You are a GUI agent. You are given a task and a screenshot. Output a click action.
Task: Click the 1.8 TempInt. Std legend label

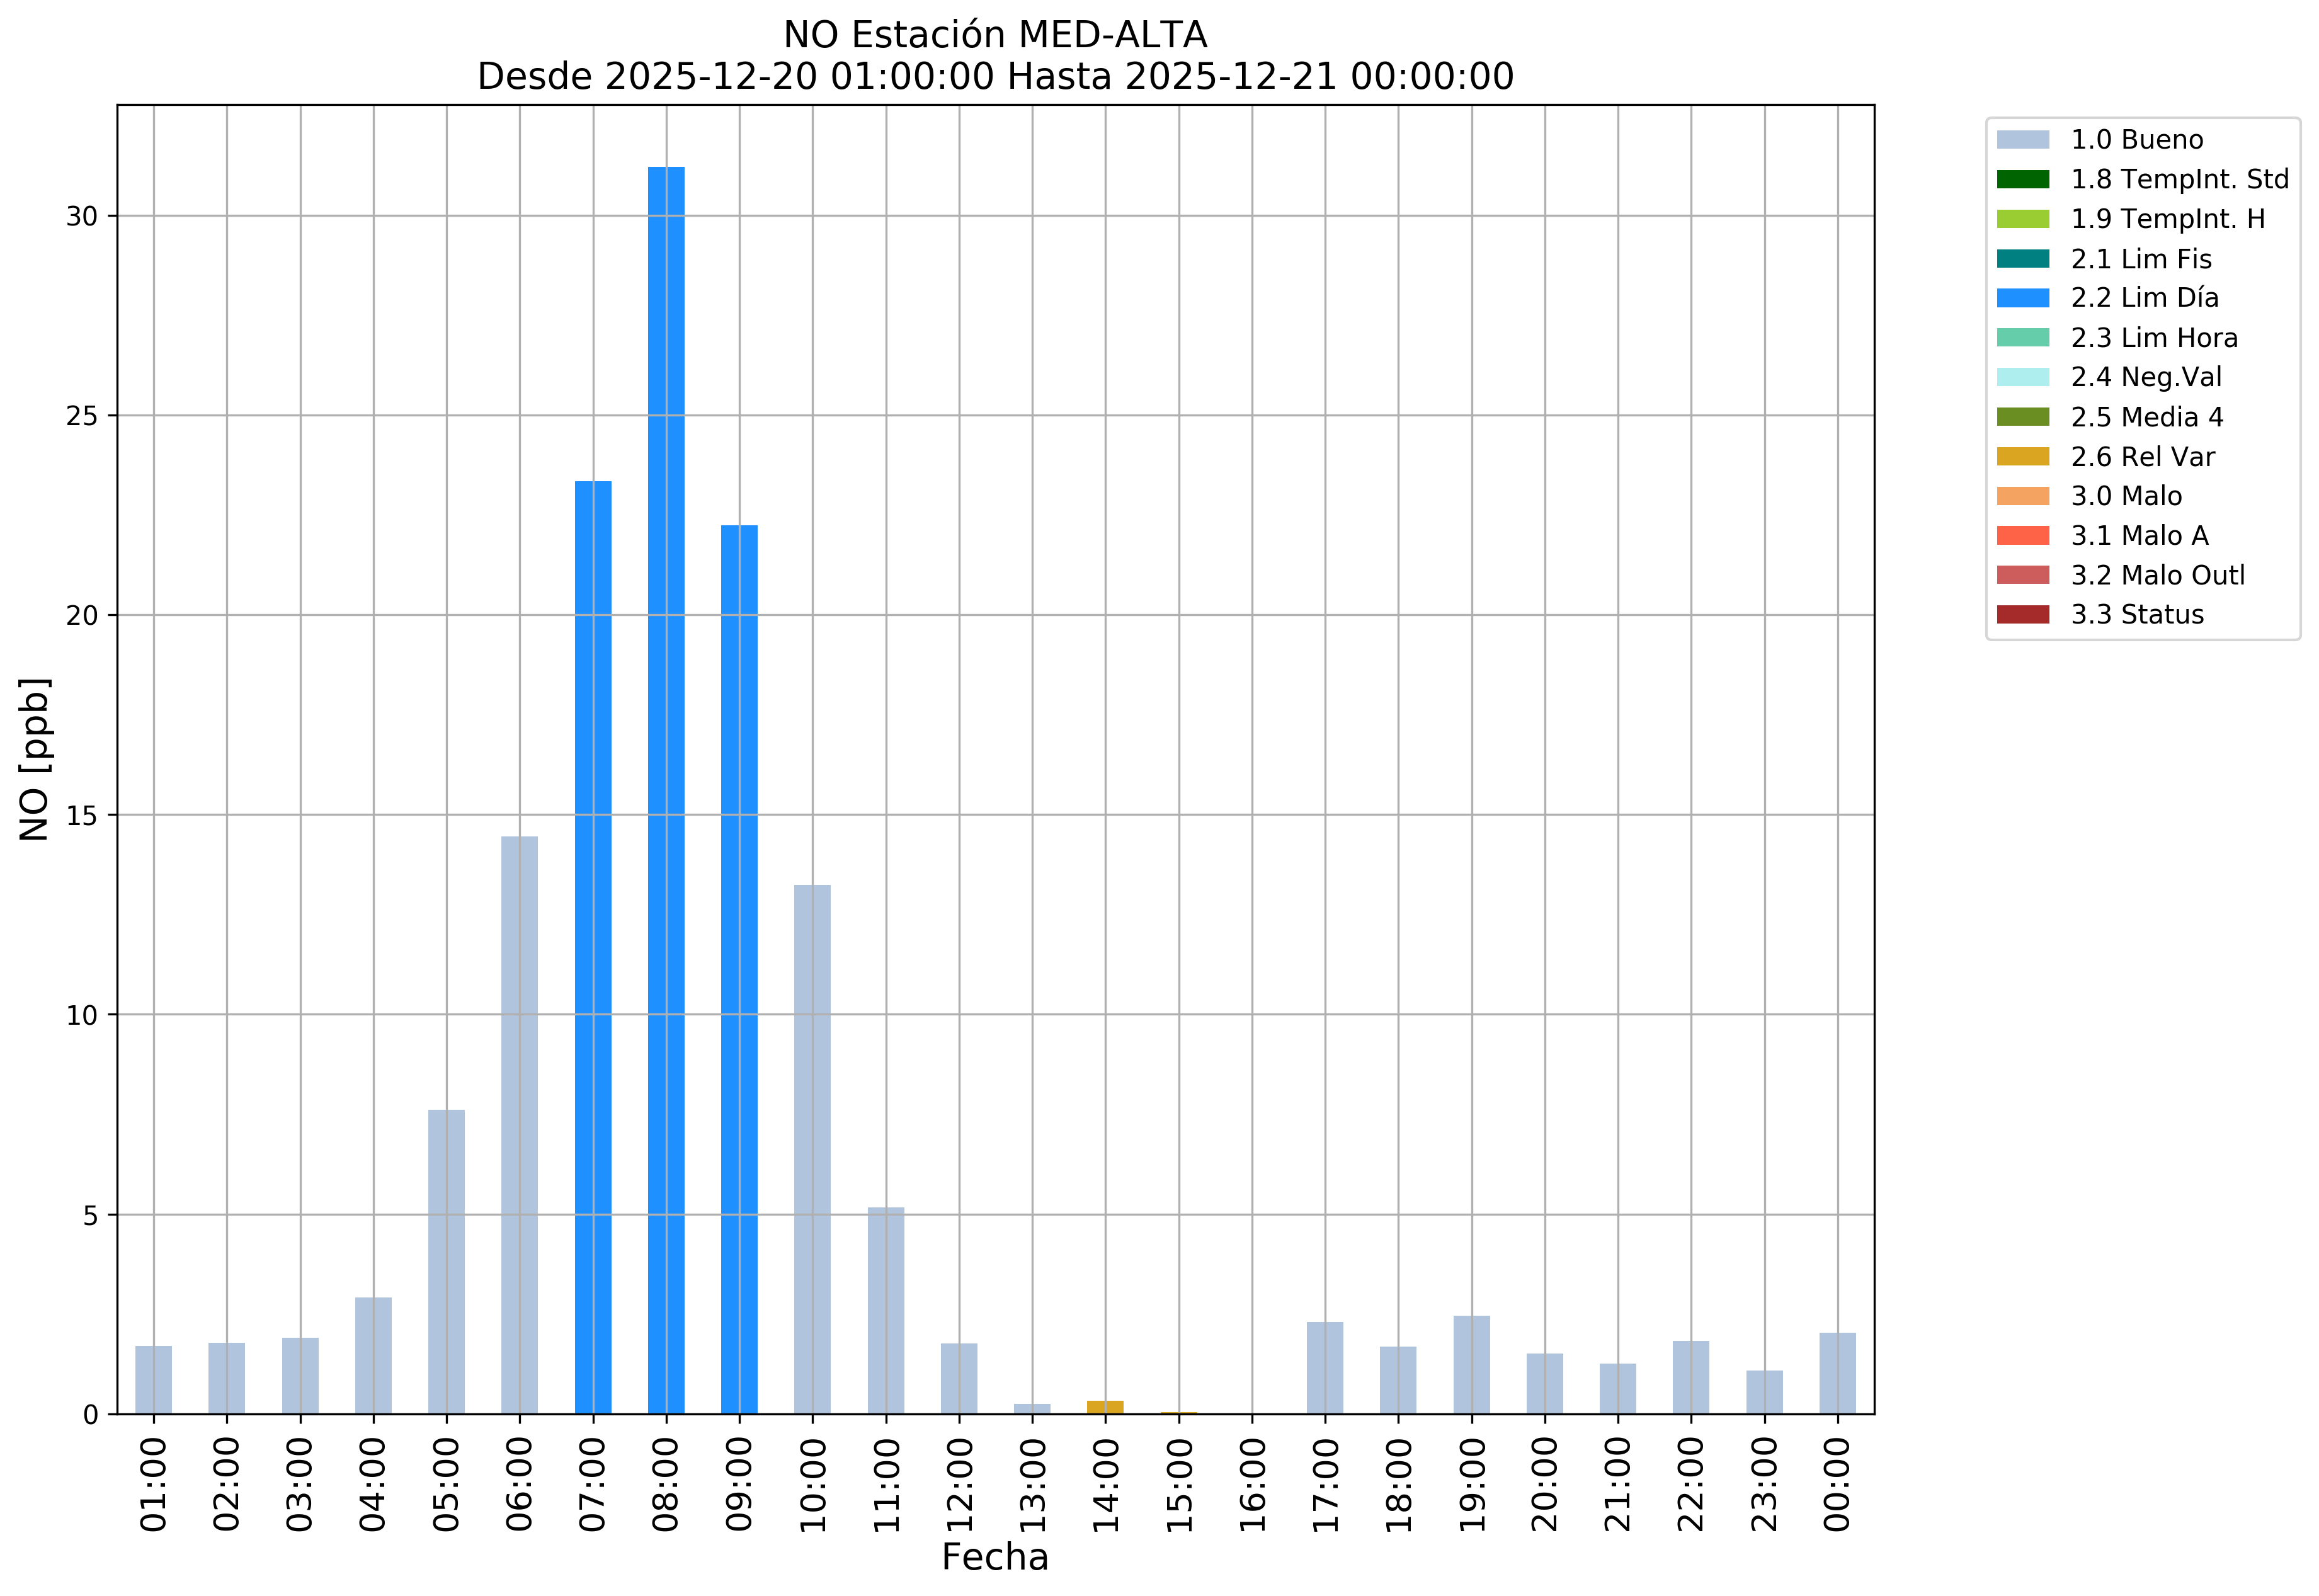pos(2179,180)
